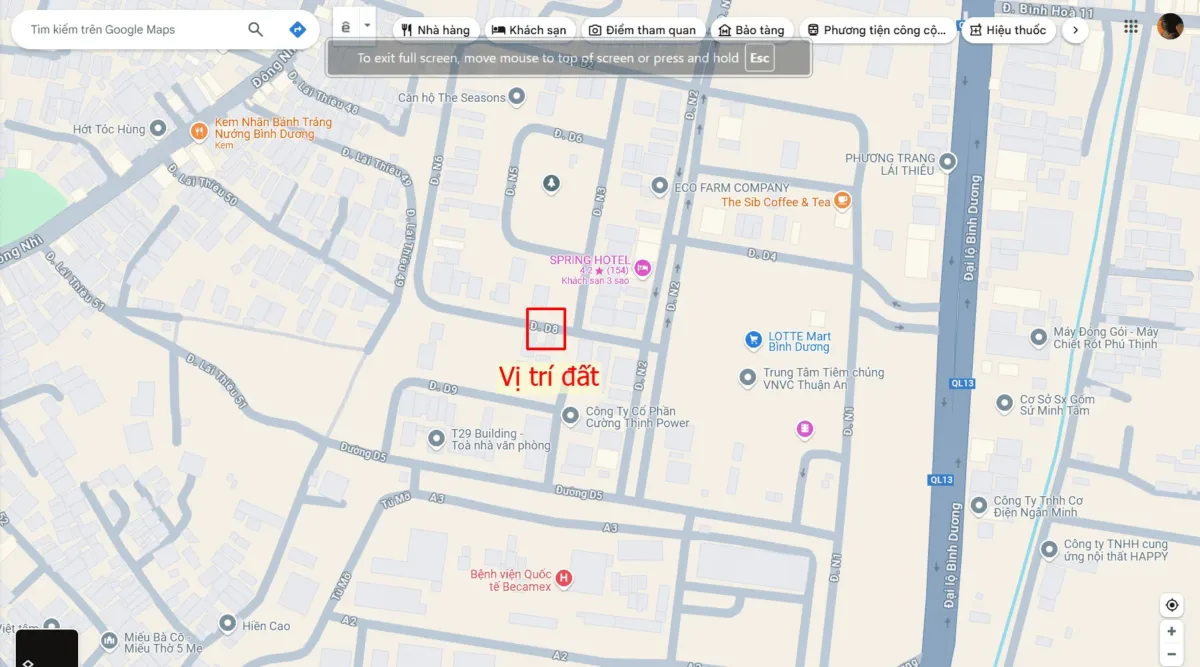The width and height of the screenshot is (1200, 667).
Task: Toggle the Phương tiện công cộng filter
Action: tap(877, 30)
